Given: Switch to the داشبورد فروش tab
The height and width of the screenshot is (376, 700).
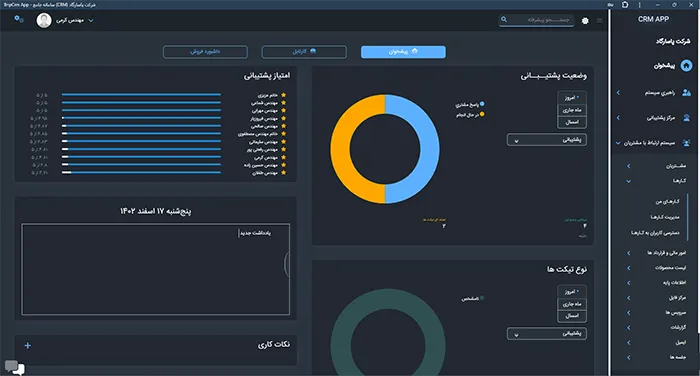Looking at the screenshot, I should tap(205, 52).
